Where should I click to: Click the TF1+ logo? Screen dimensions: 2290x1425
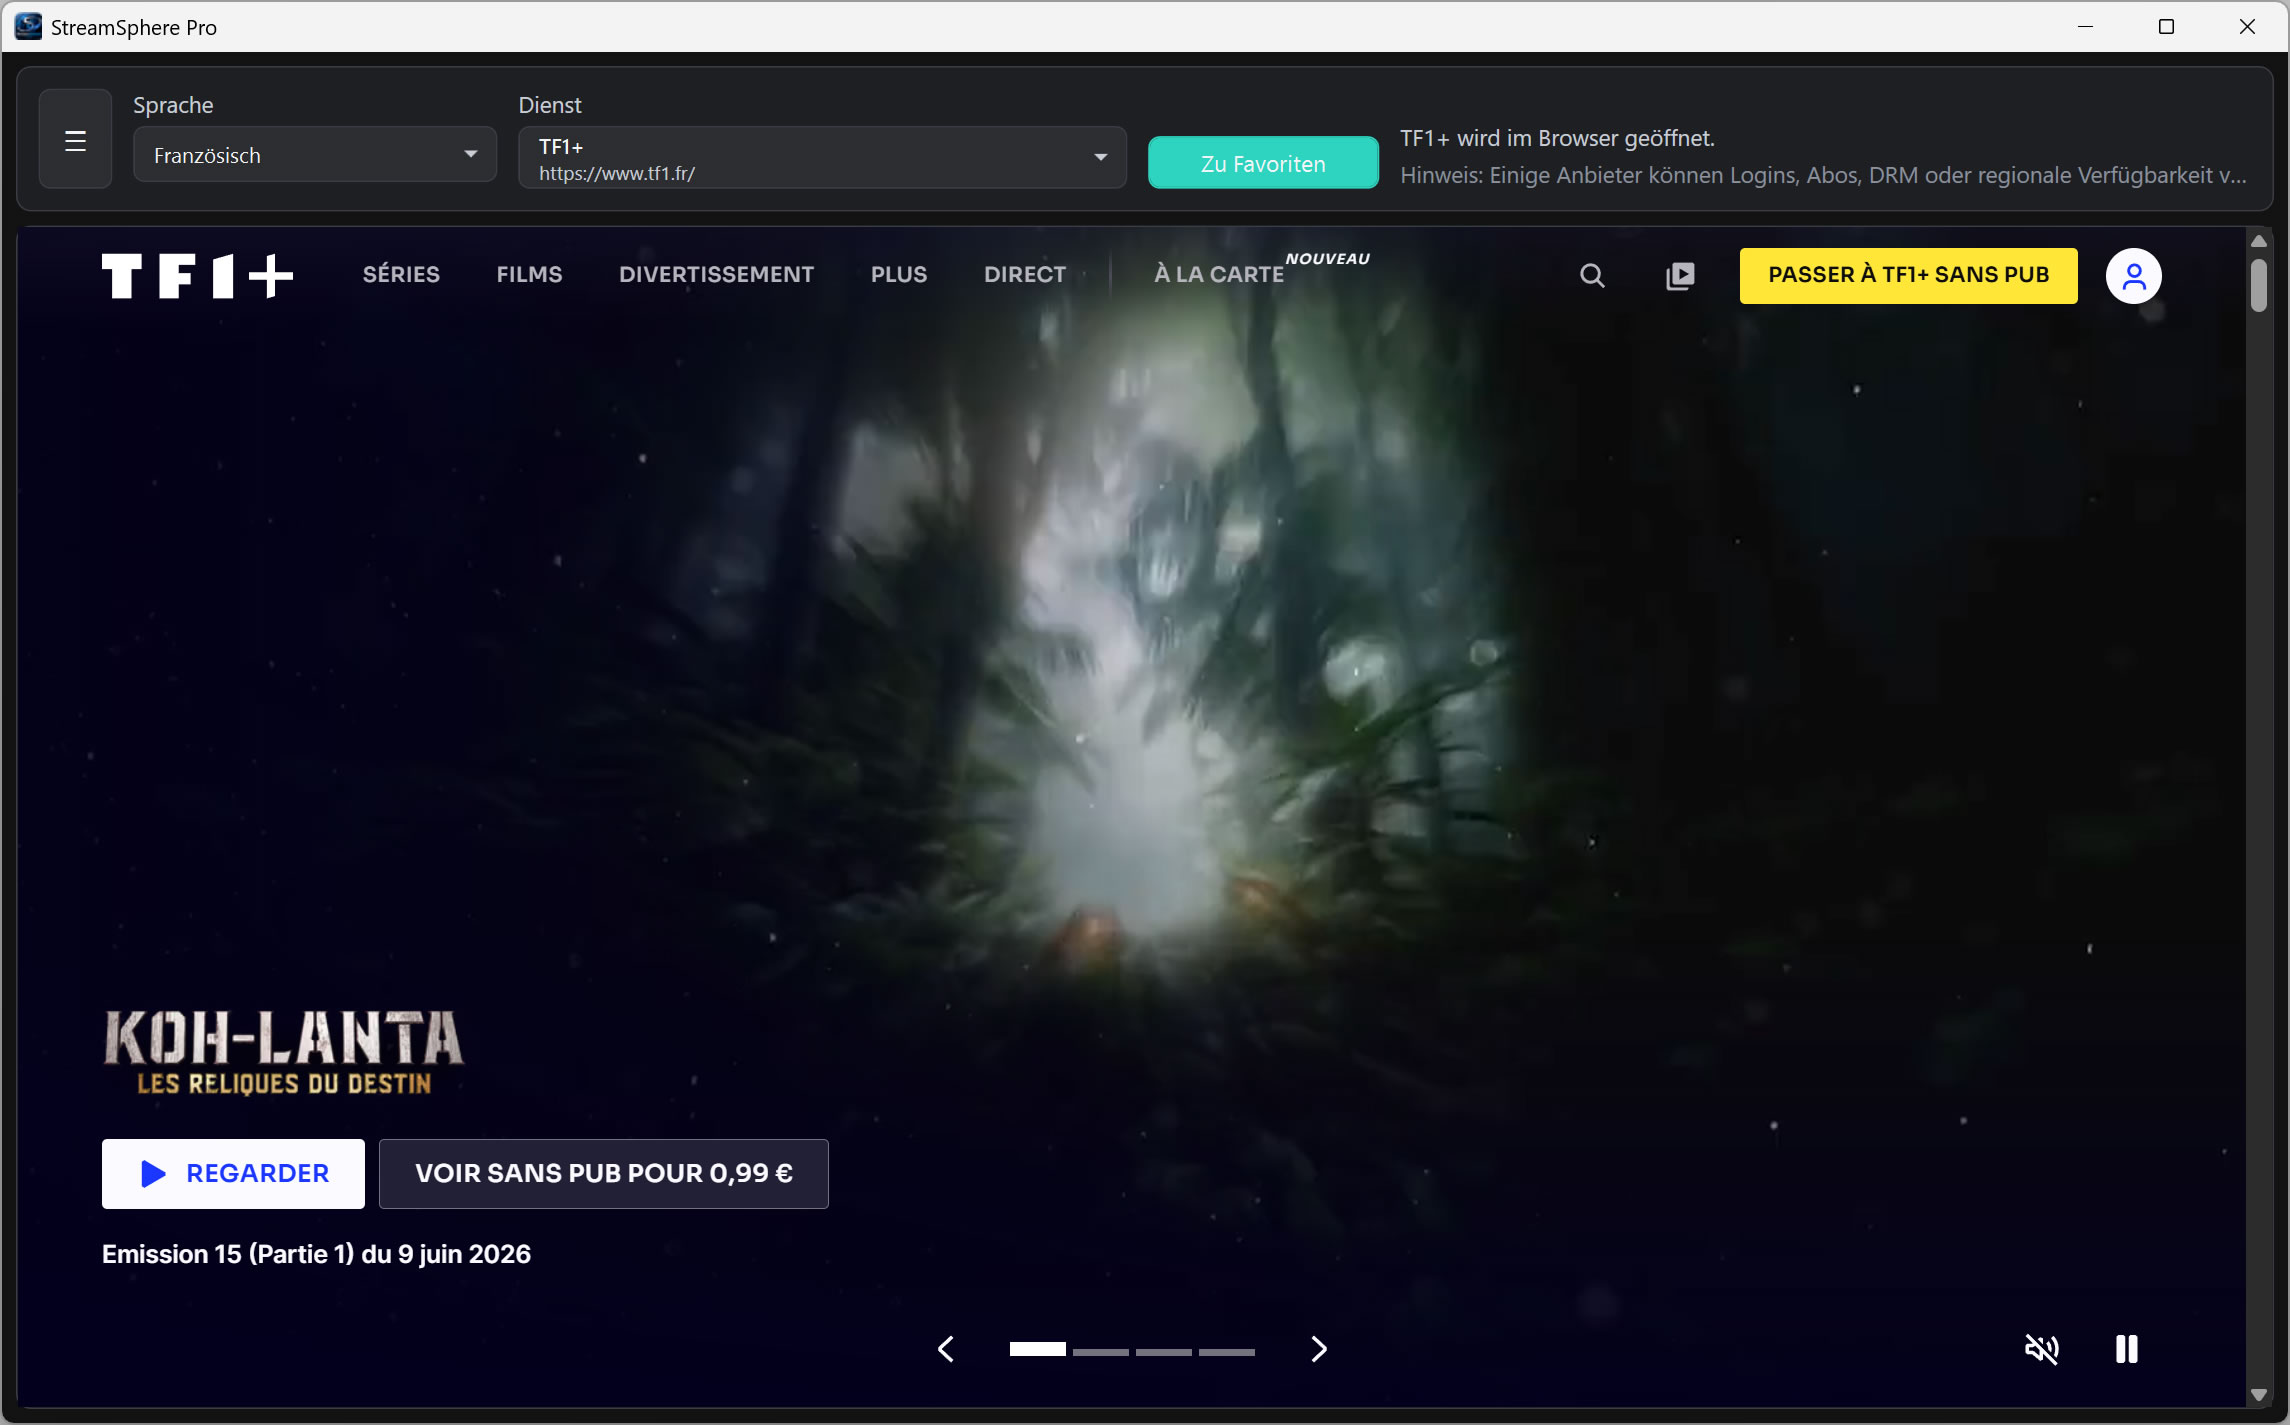tap(197, 275)
